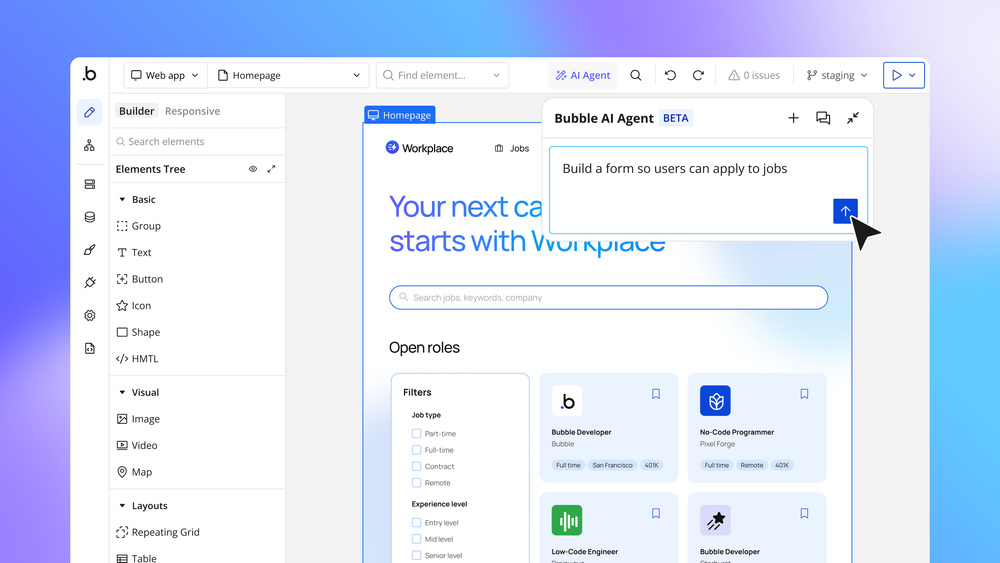The width and height of the screenshot is (1000, 563).
Task: Click the Low-Code Engineer company logo
Action: 567,520
